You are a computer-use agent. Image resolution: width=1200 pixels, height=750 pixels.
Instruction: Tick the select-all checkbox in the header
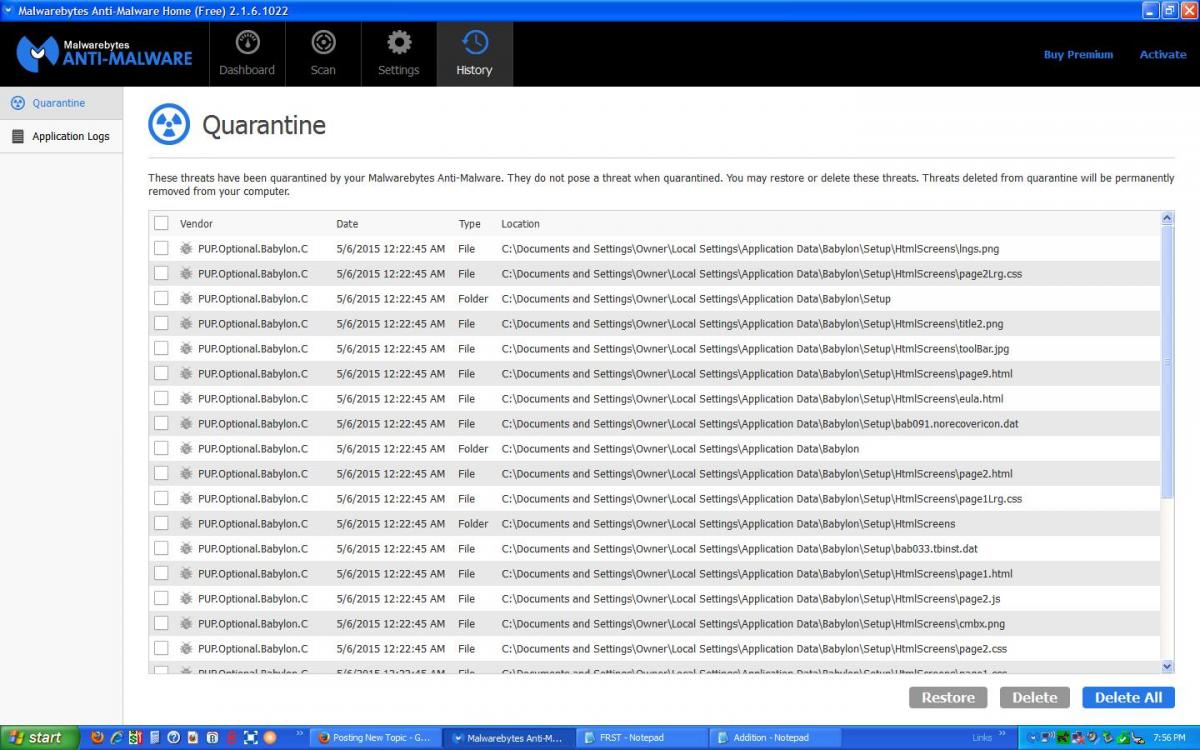(x=161, y=224)
